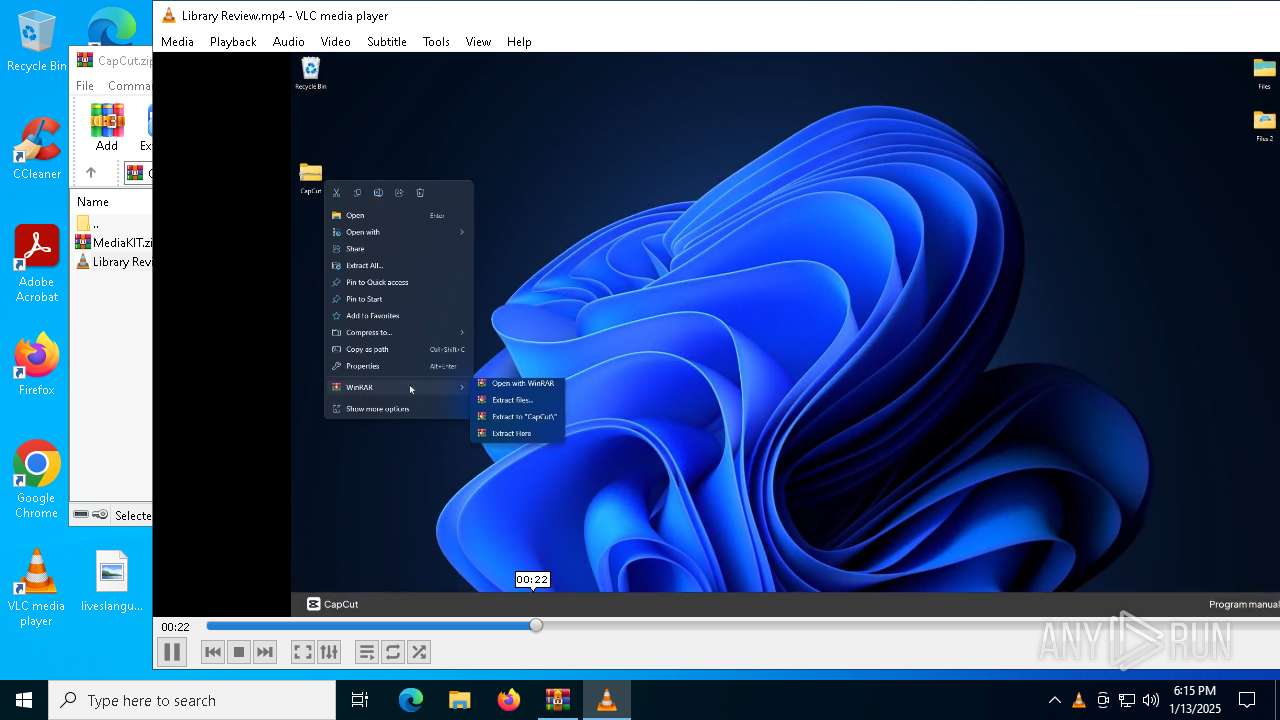The width and height of the screenshot is (1280, 720).
Task: Launch Firefox desktop shortcut
Action: 37,365
